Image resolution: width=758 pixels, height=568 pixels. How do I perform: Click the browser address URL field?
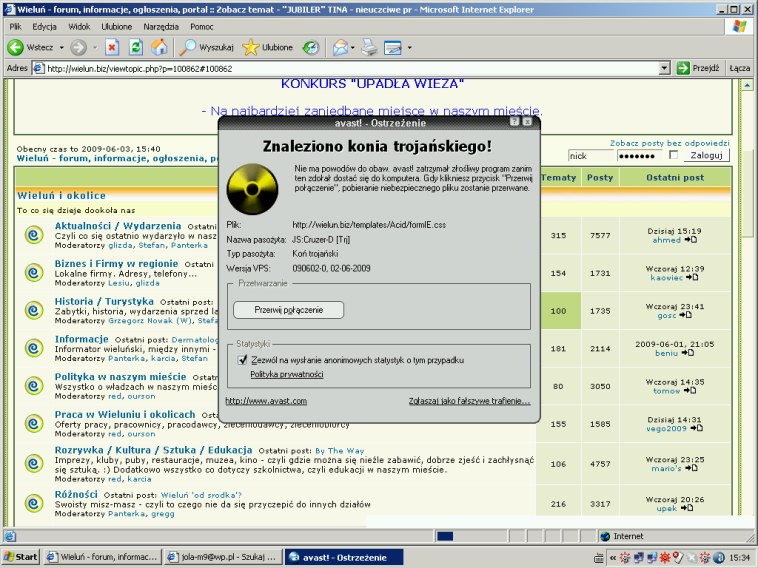346,68
